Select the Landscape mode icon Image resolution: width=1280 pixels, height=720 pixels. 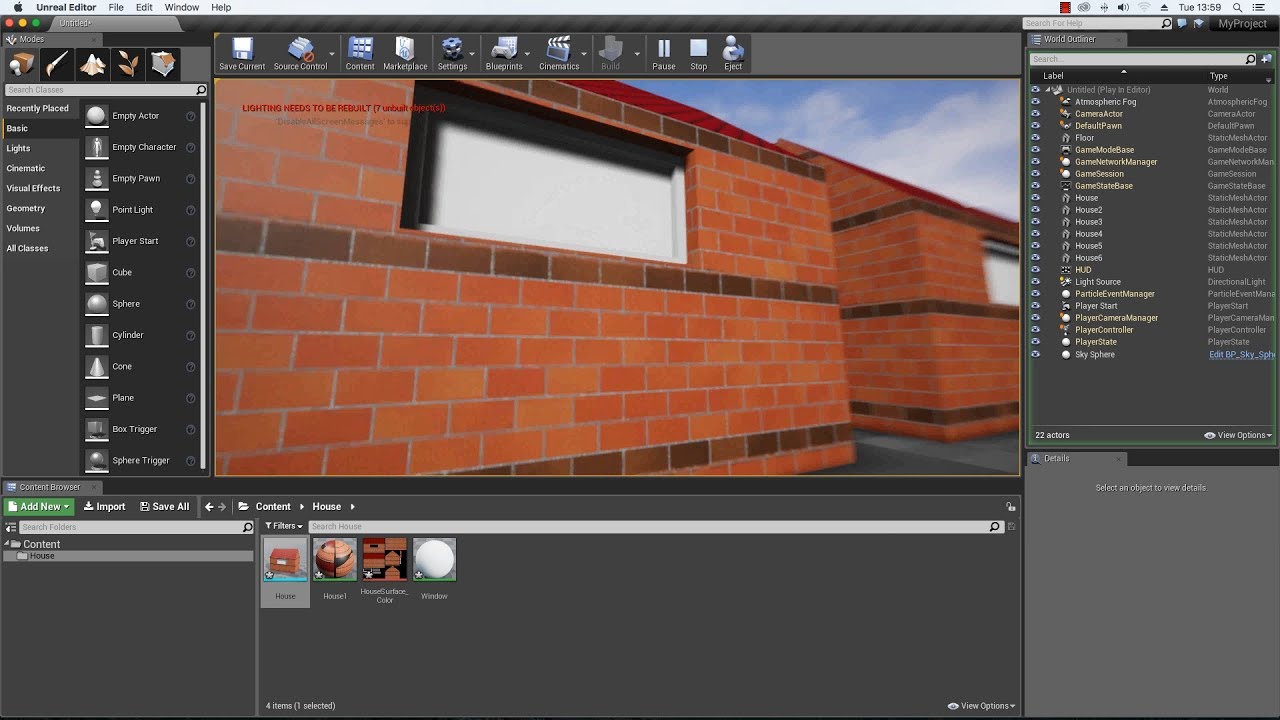tap(93, 65)
